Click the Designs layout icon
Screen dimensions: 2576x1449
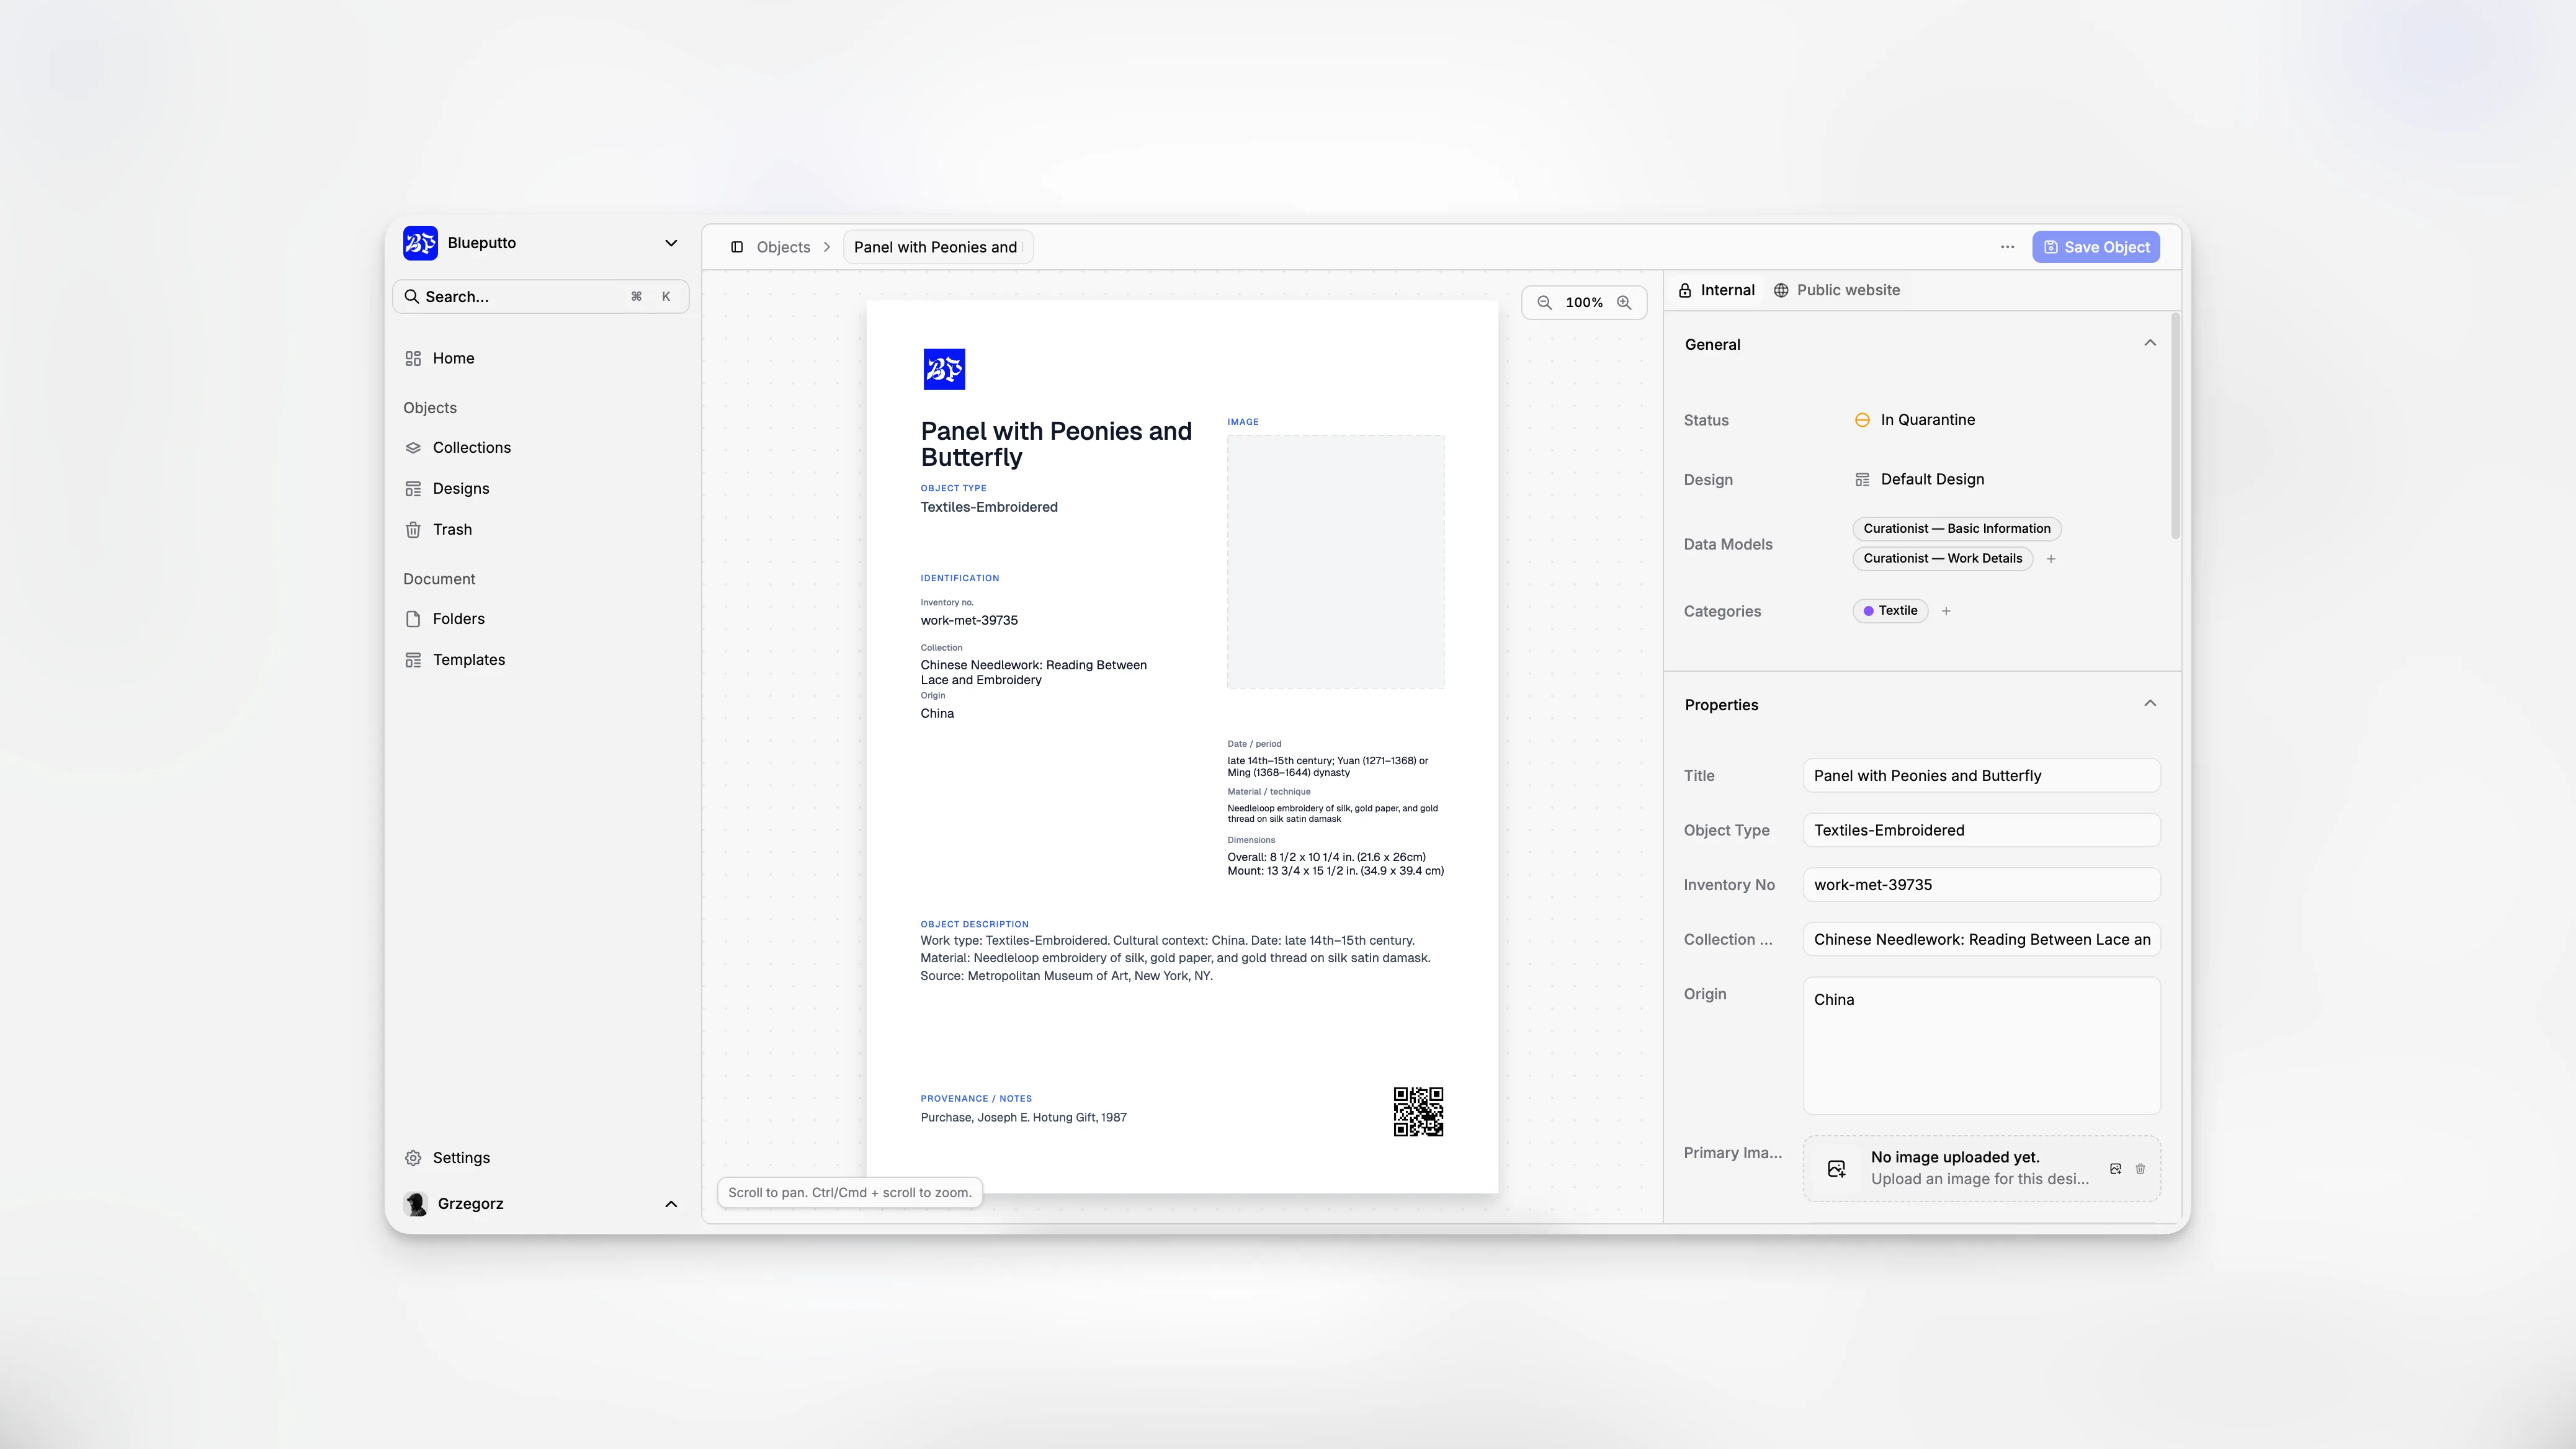click(x=413, y=489)
